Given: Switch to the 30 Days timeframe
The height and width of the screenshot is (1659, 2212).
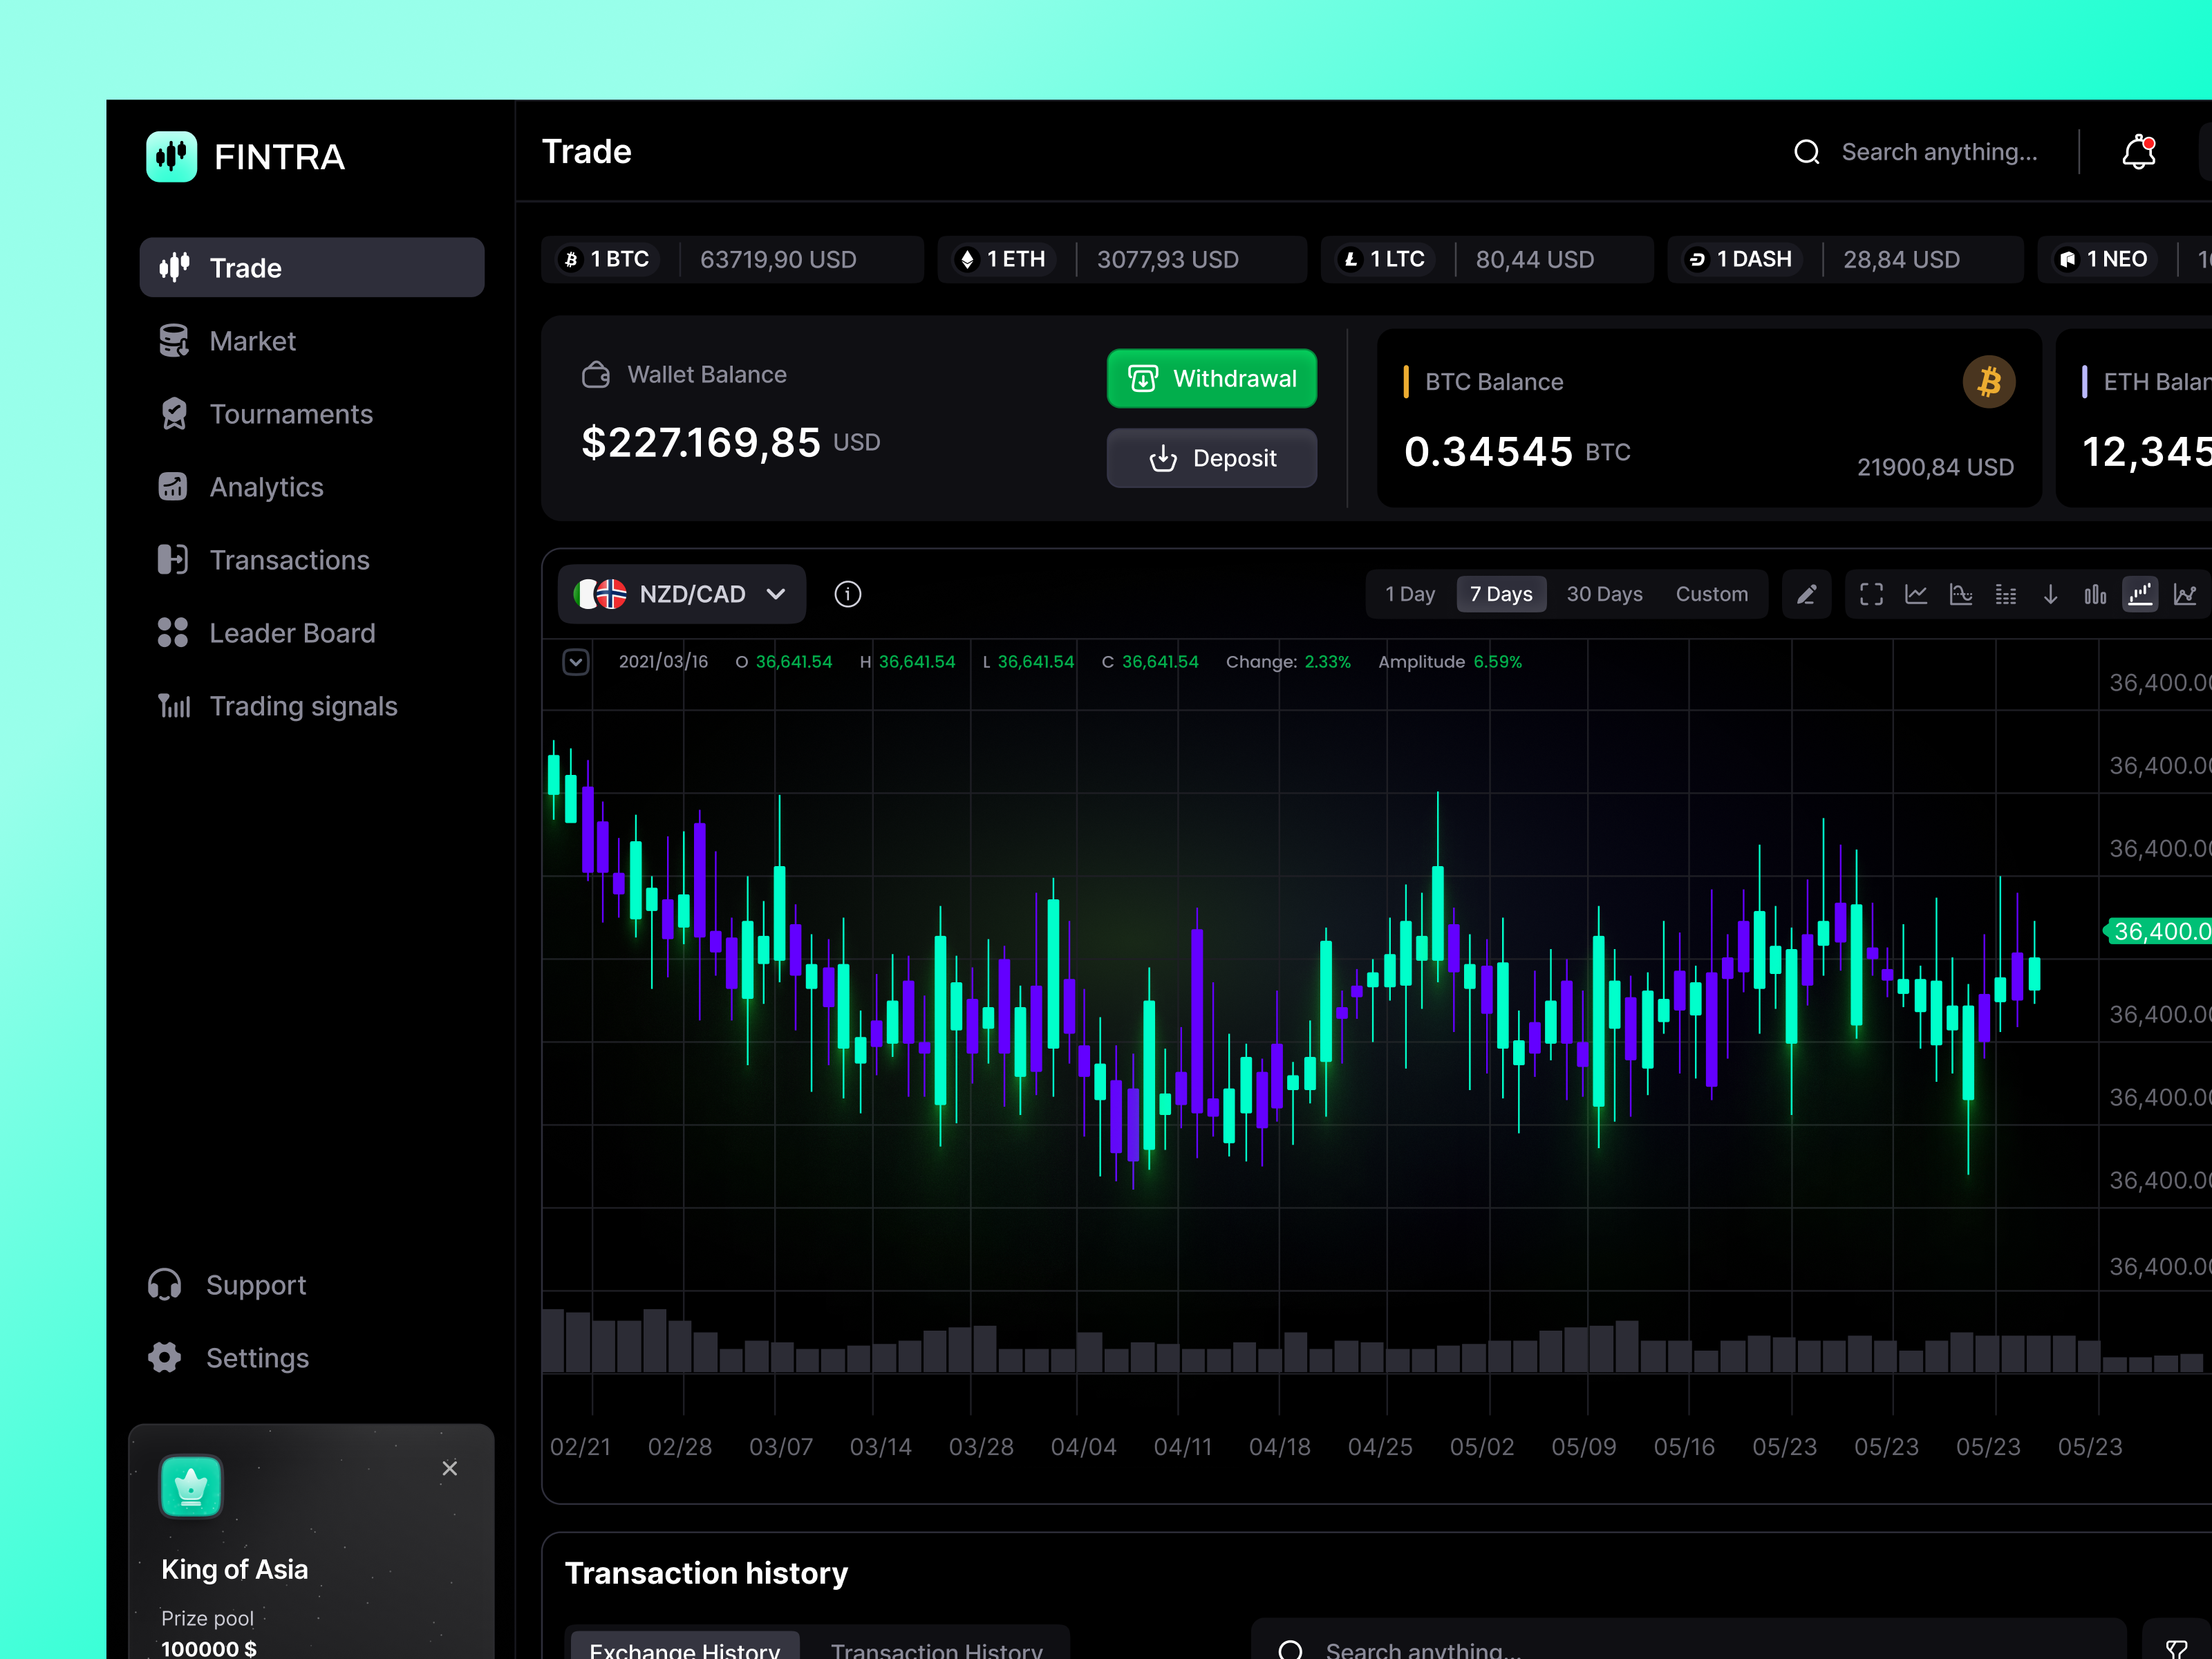Looking at the screenshot, I should click(1604, 594).
